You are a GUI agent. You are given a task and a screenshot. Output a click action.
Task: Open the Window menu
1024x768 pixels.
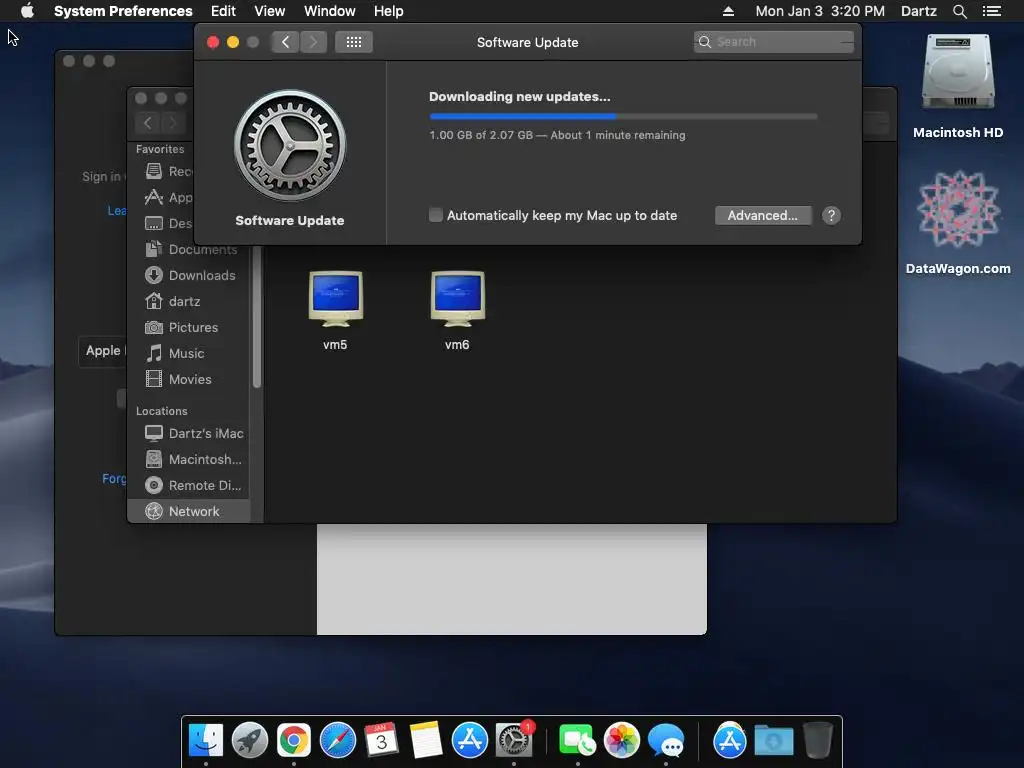tap(330, 11)
